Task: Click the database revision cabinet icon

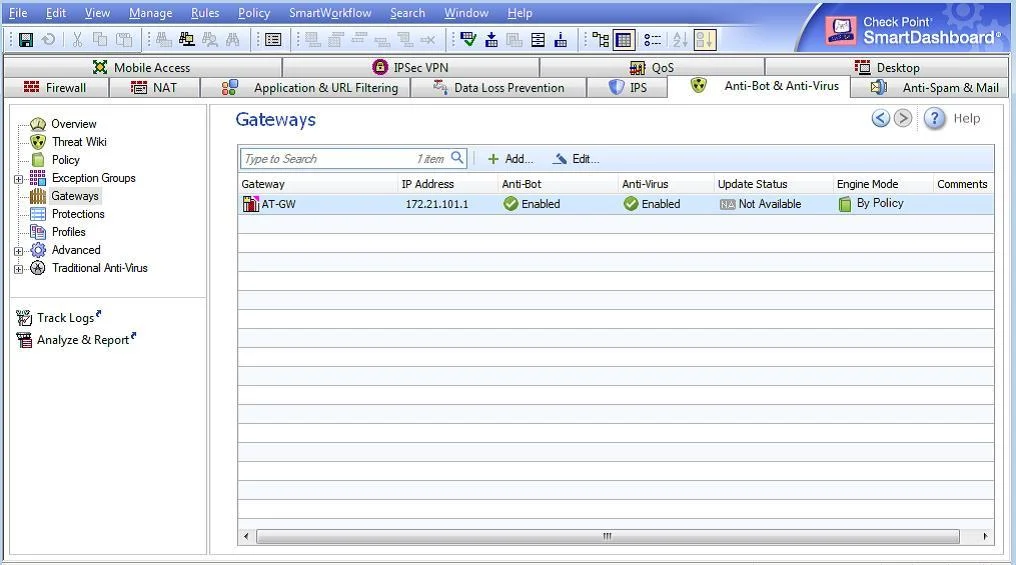Action: coord(538,40)
